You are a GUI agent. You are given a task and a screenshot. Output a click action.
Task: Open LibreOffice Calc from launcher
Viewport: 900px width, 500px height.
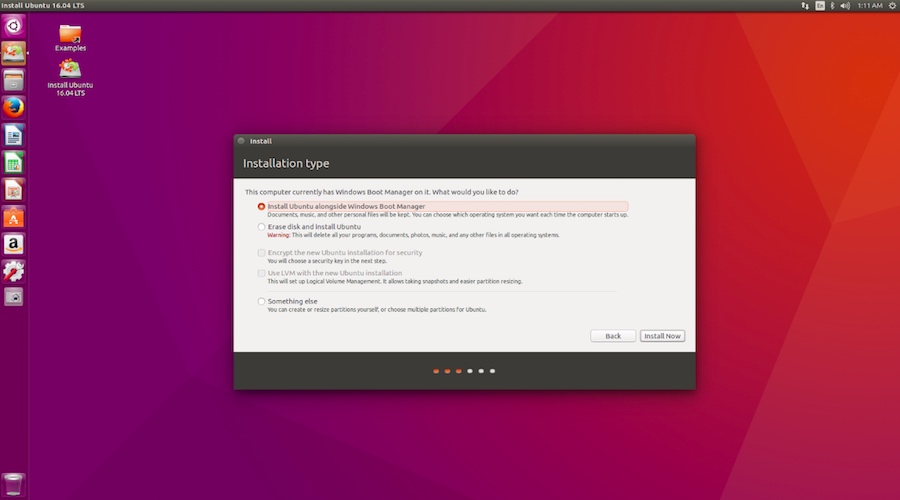click(x=13, y=163)
